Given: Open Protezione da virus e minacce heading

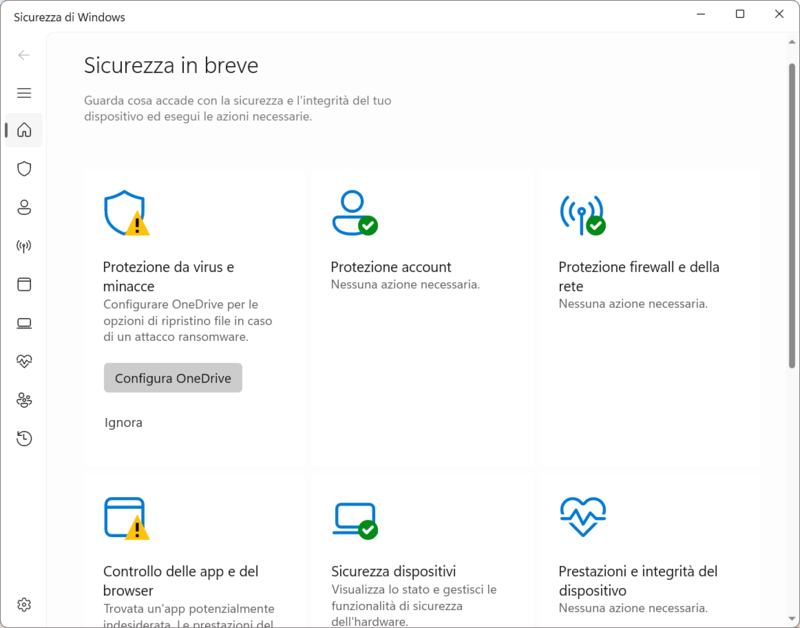Looking at the screenshot, I should pos(168,277).
